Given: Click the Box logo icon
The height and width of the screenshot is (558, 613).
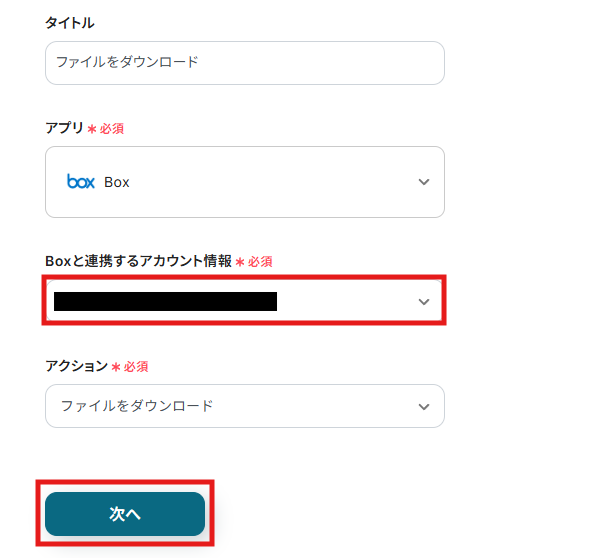Looking at the screenshot, I should 80,182.
